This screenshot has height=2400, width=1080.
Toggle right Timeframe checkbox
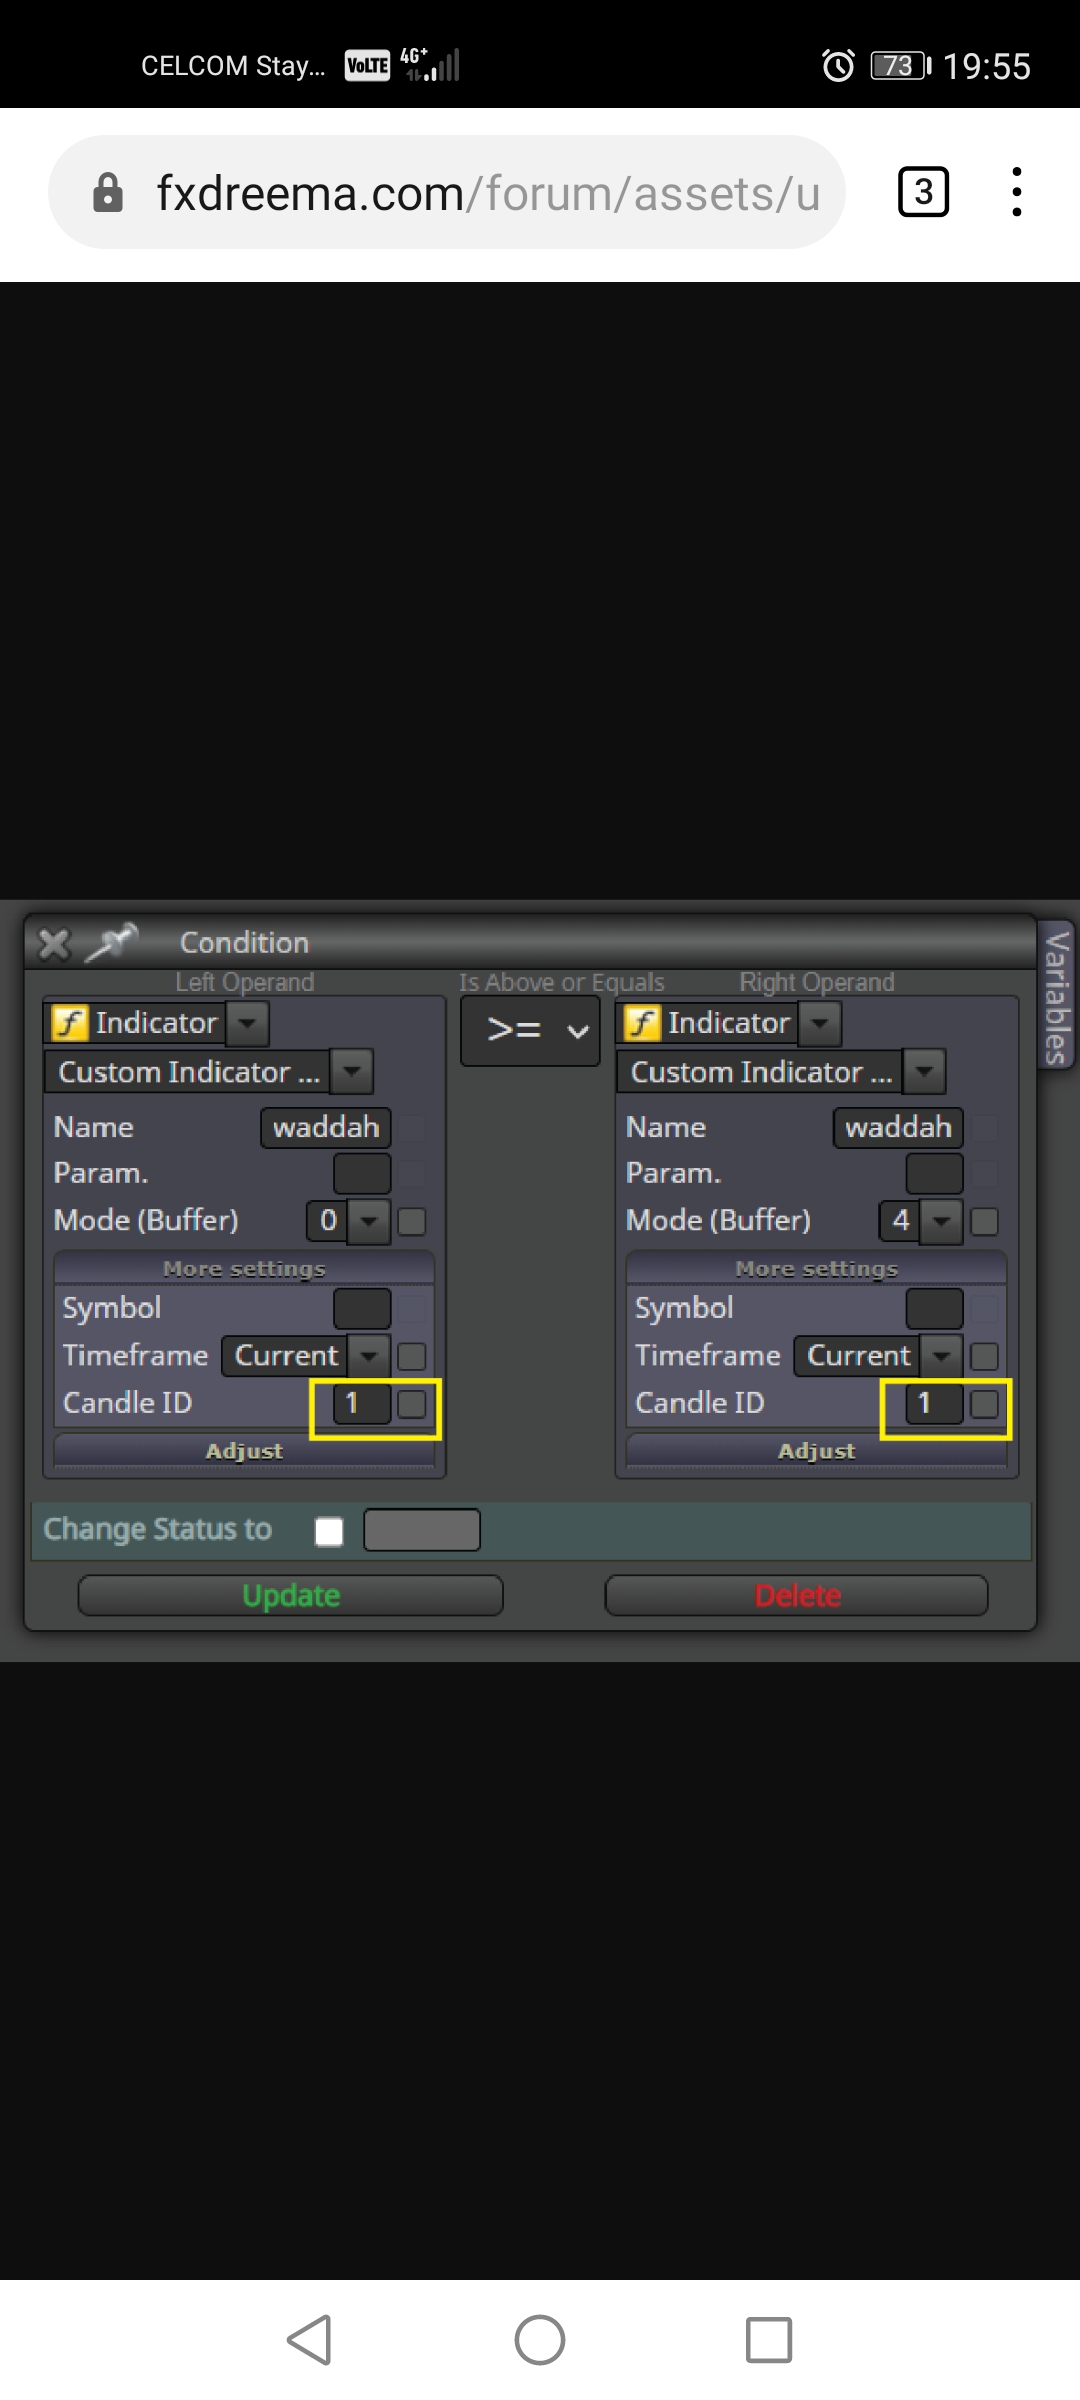tap(984, 1356)
